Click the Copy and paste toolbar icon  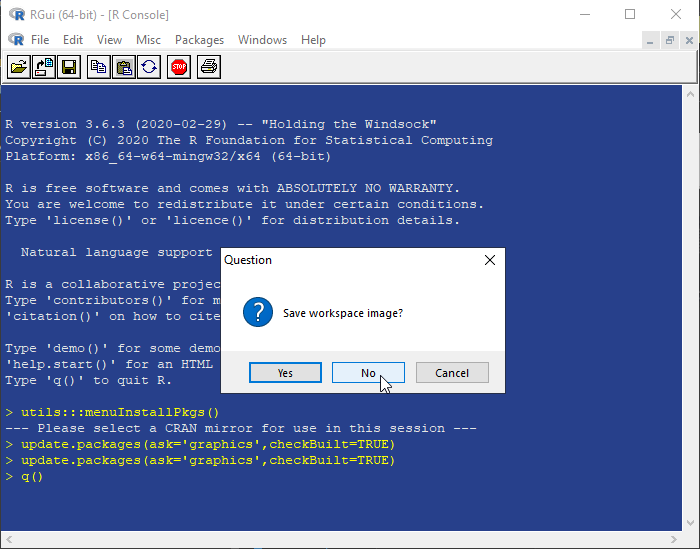[x=149, y=67]
